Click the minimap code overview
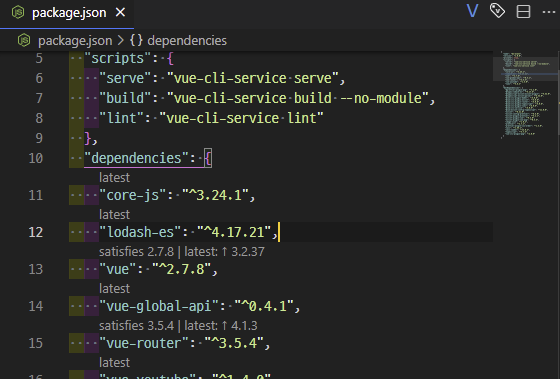Viewport: 560px width, 379px height. 525,95
